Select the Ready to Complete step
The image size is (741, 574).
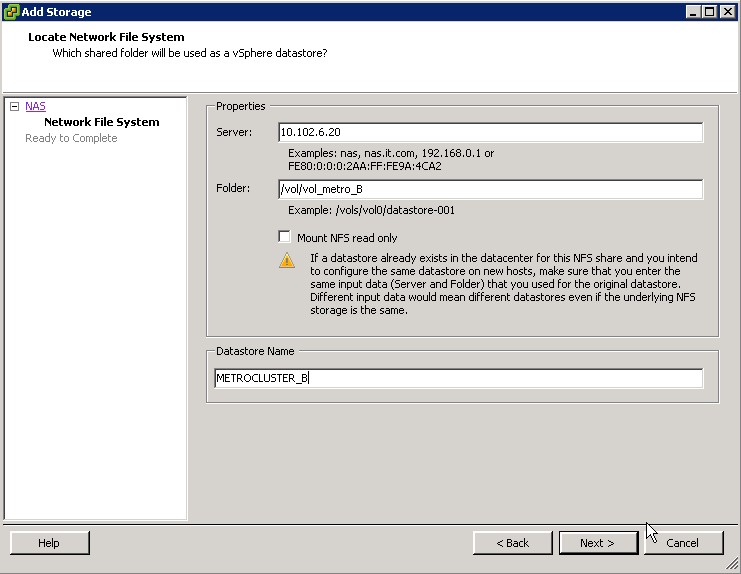click(71, 138)
